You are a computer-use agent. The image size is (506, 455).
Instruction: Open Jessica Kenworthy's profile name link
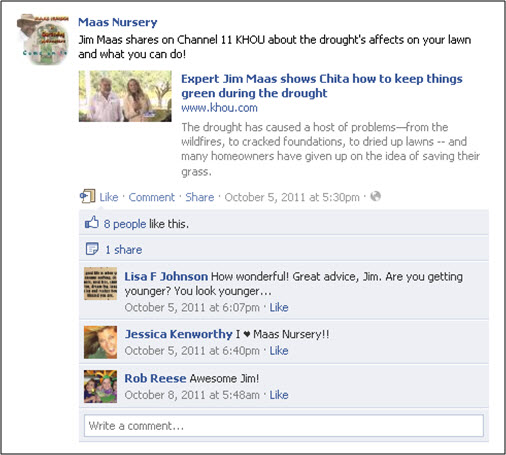tap(179, 334)
